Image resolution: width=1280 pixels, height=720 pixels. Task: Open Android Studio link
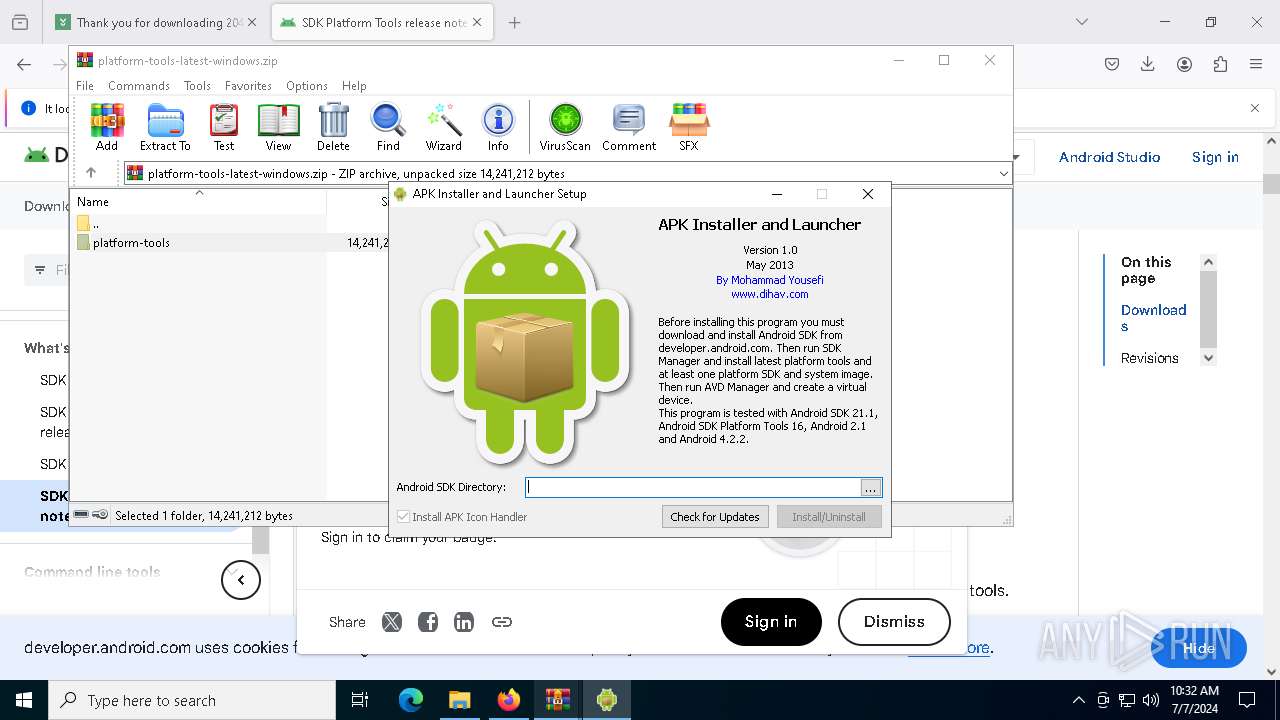point(1109,157)
